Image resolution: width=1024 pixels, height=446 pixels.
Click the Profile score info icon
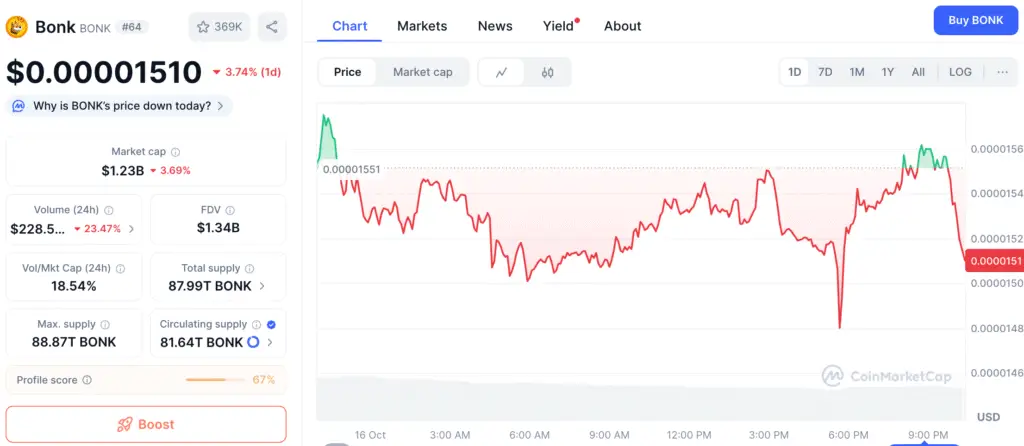pyautogui.click(x=87, y=380)
